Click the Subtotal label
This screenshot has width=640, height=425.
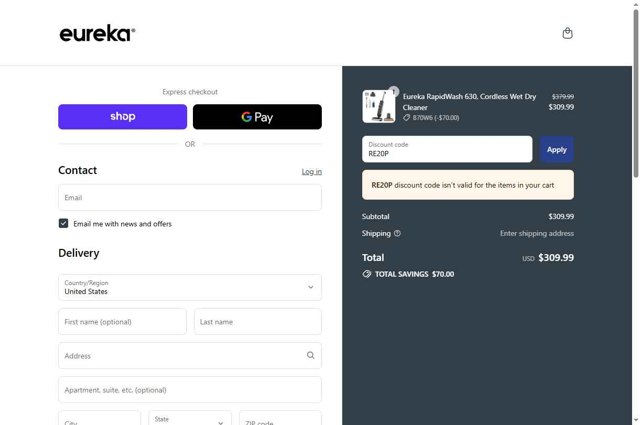(376, 216)
